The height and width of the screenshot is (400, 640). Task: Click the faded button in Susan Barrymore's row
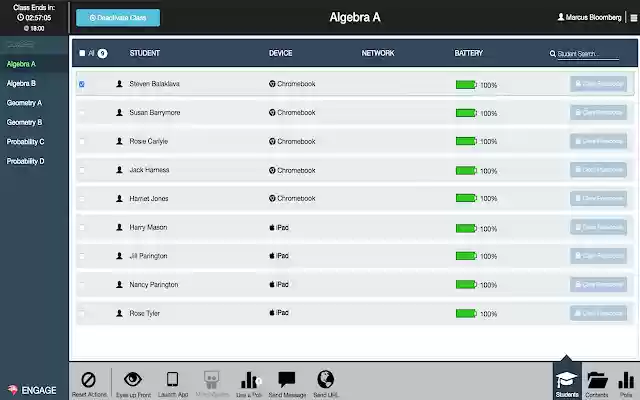[598, 112]
